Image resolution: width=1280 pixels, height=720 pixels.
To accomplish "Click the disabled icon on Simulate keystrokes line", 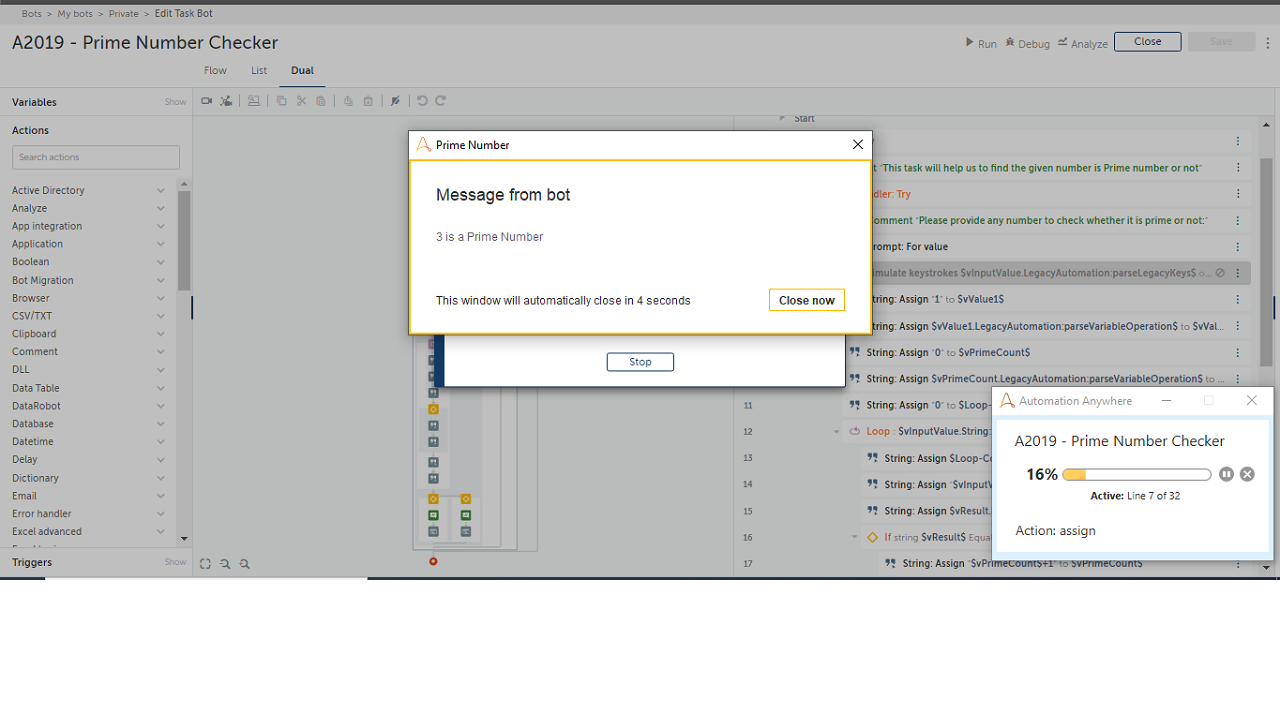I will (x=1220, y=273).
